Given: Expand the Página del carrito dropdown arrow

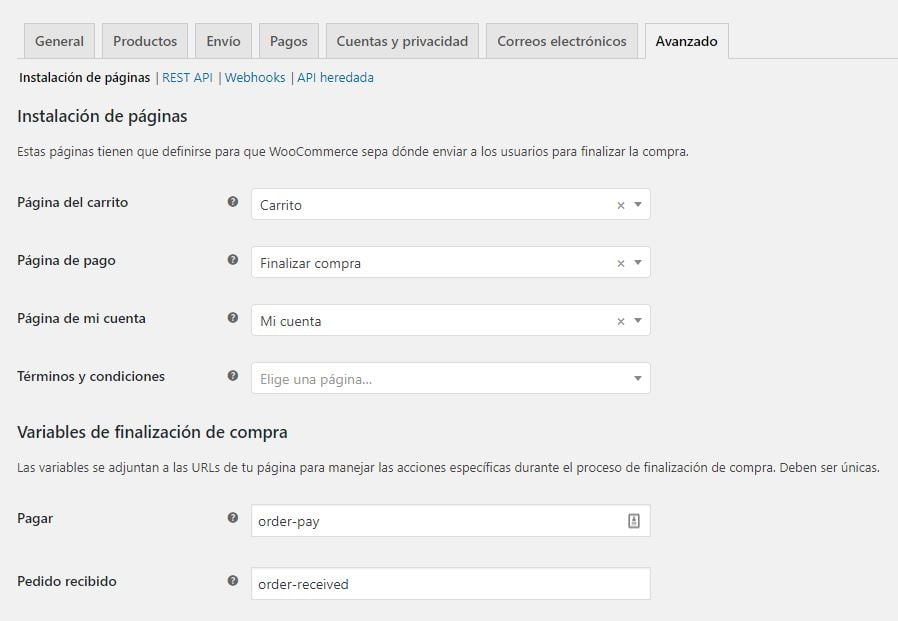Looking at the screenshot, I should click(637, 203).
